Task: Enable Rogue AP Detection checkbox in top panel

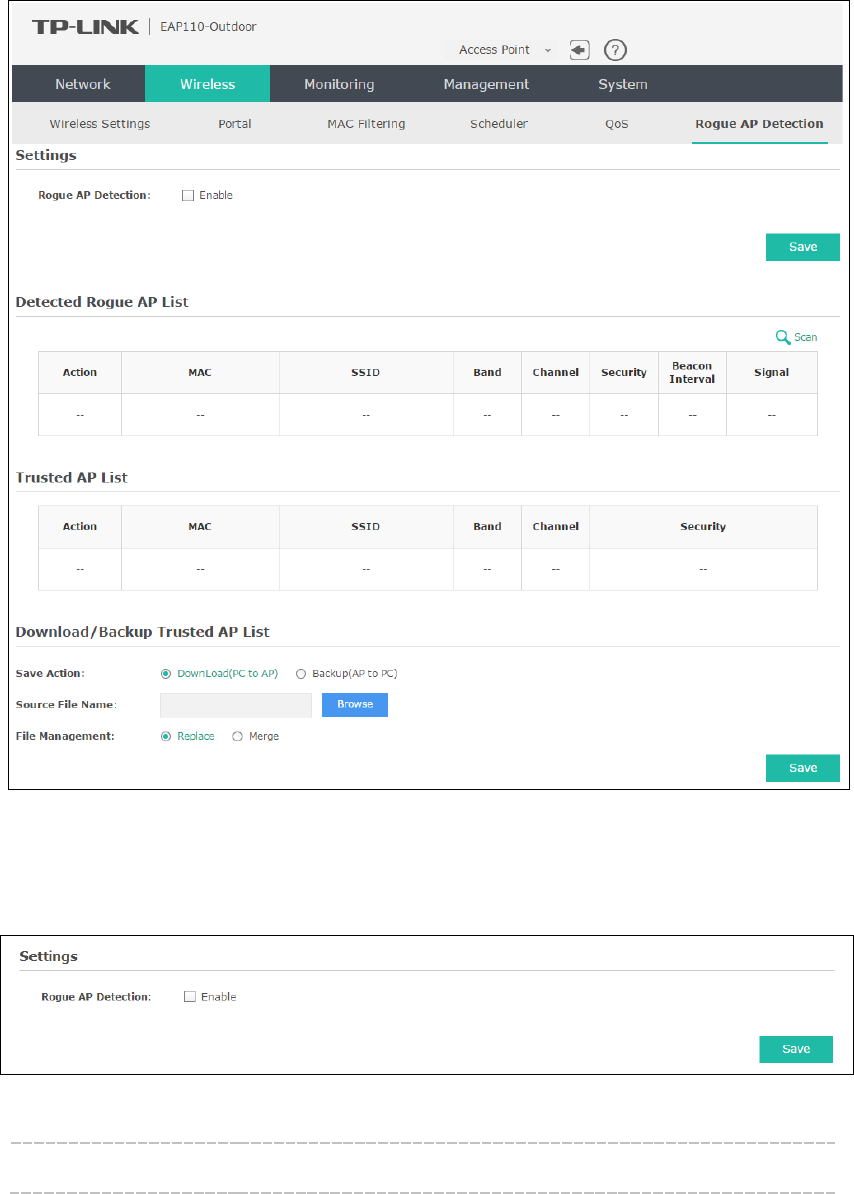Action: click(x=187, y=196)
